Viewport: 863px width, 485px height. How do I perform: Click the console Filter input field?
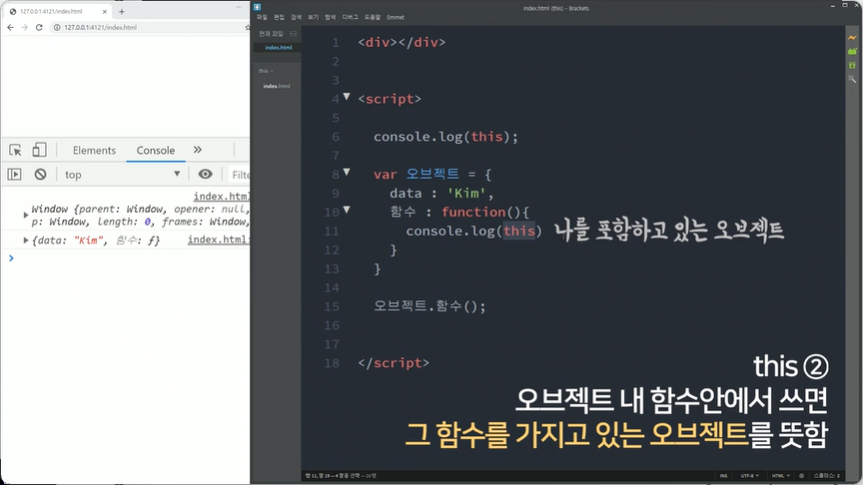(239, 175)
